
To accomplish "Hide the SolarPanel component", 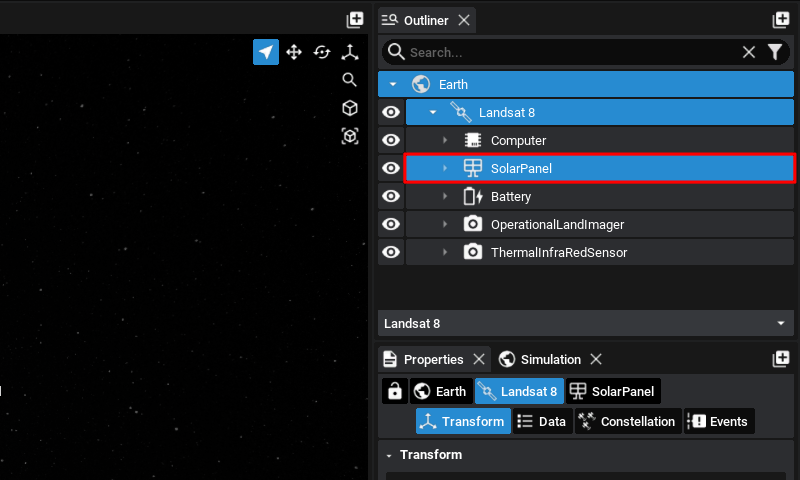I will click(x=391, y=168).
